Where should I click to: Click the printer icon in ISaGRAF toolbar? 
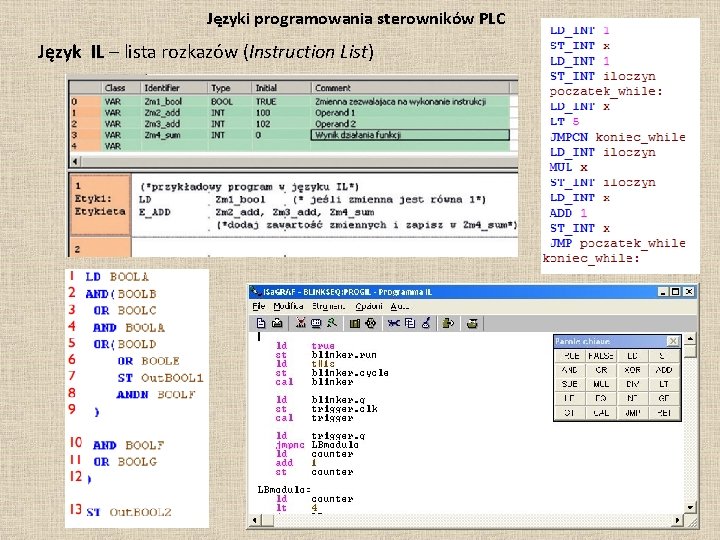(x=472, y=323)
